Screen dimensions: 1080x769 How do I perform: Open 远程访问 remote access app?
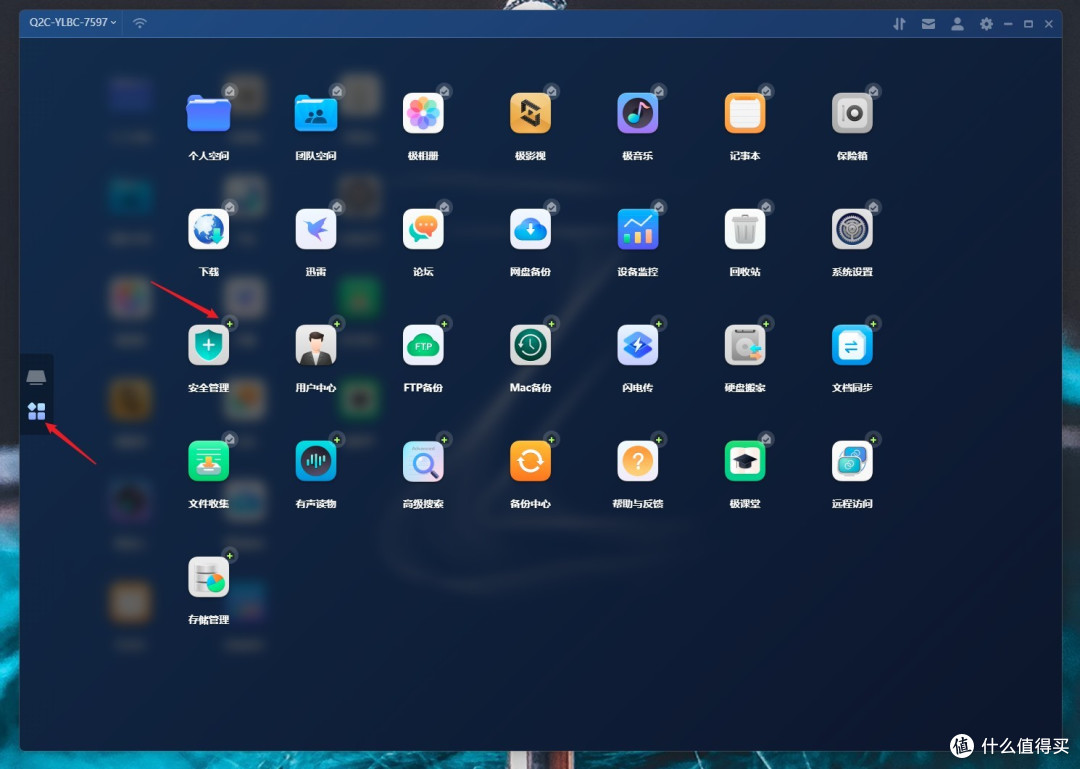[x=853, y=460]
